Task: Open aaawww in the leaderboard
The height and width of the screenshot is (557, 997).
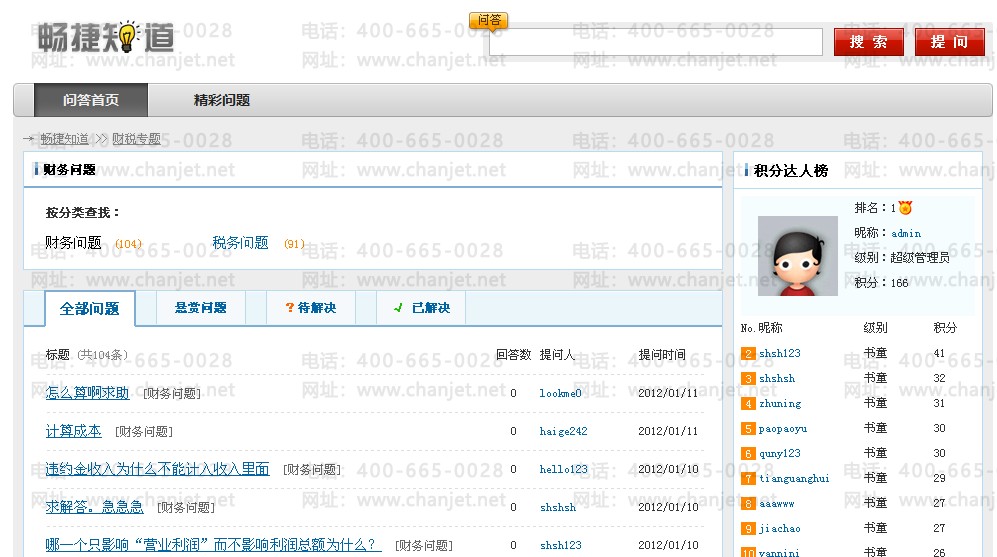Action: 777,504
